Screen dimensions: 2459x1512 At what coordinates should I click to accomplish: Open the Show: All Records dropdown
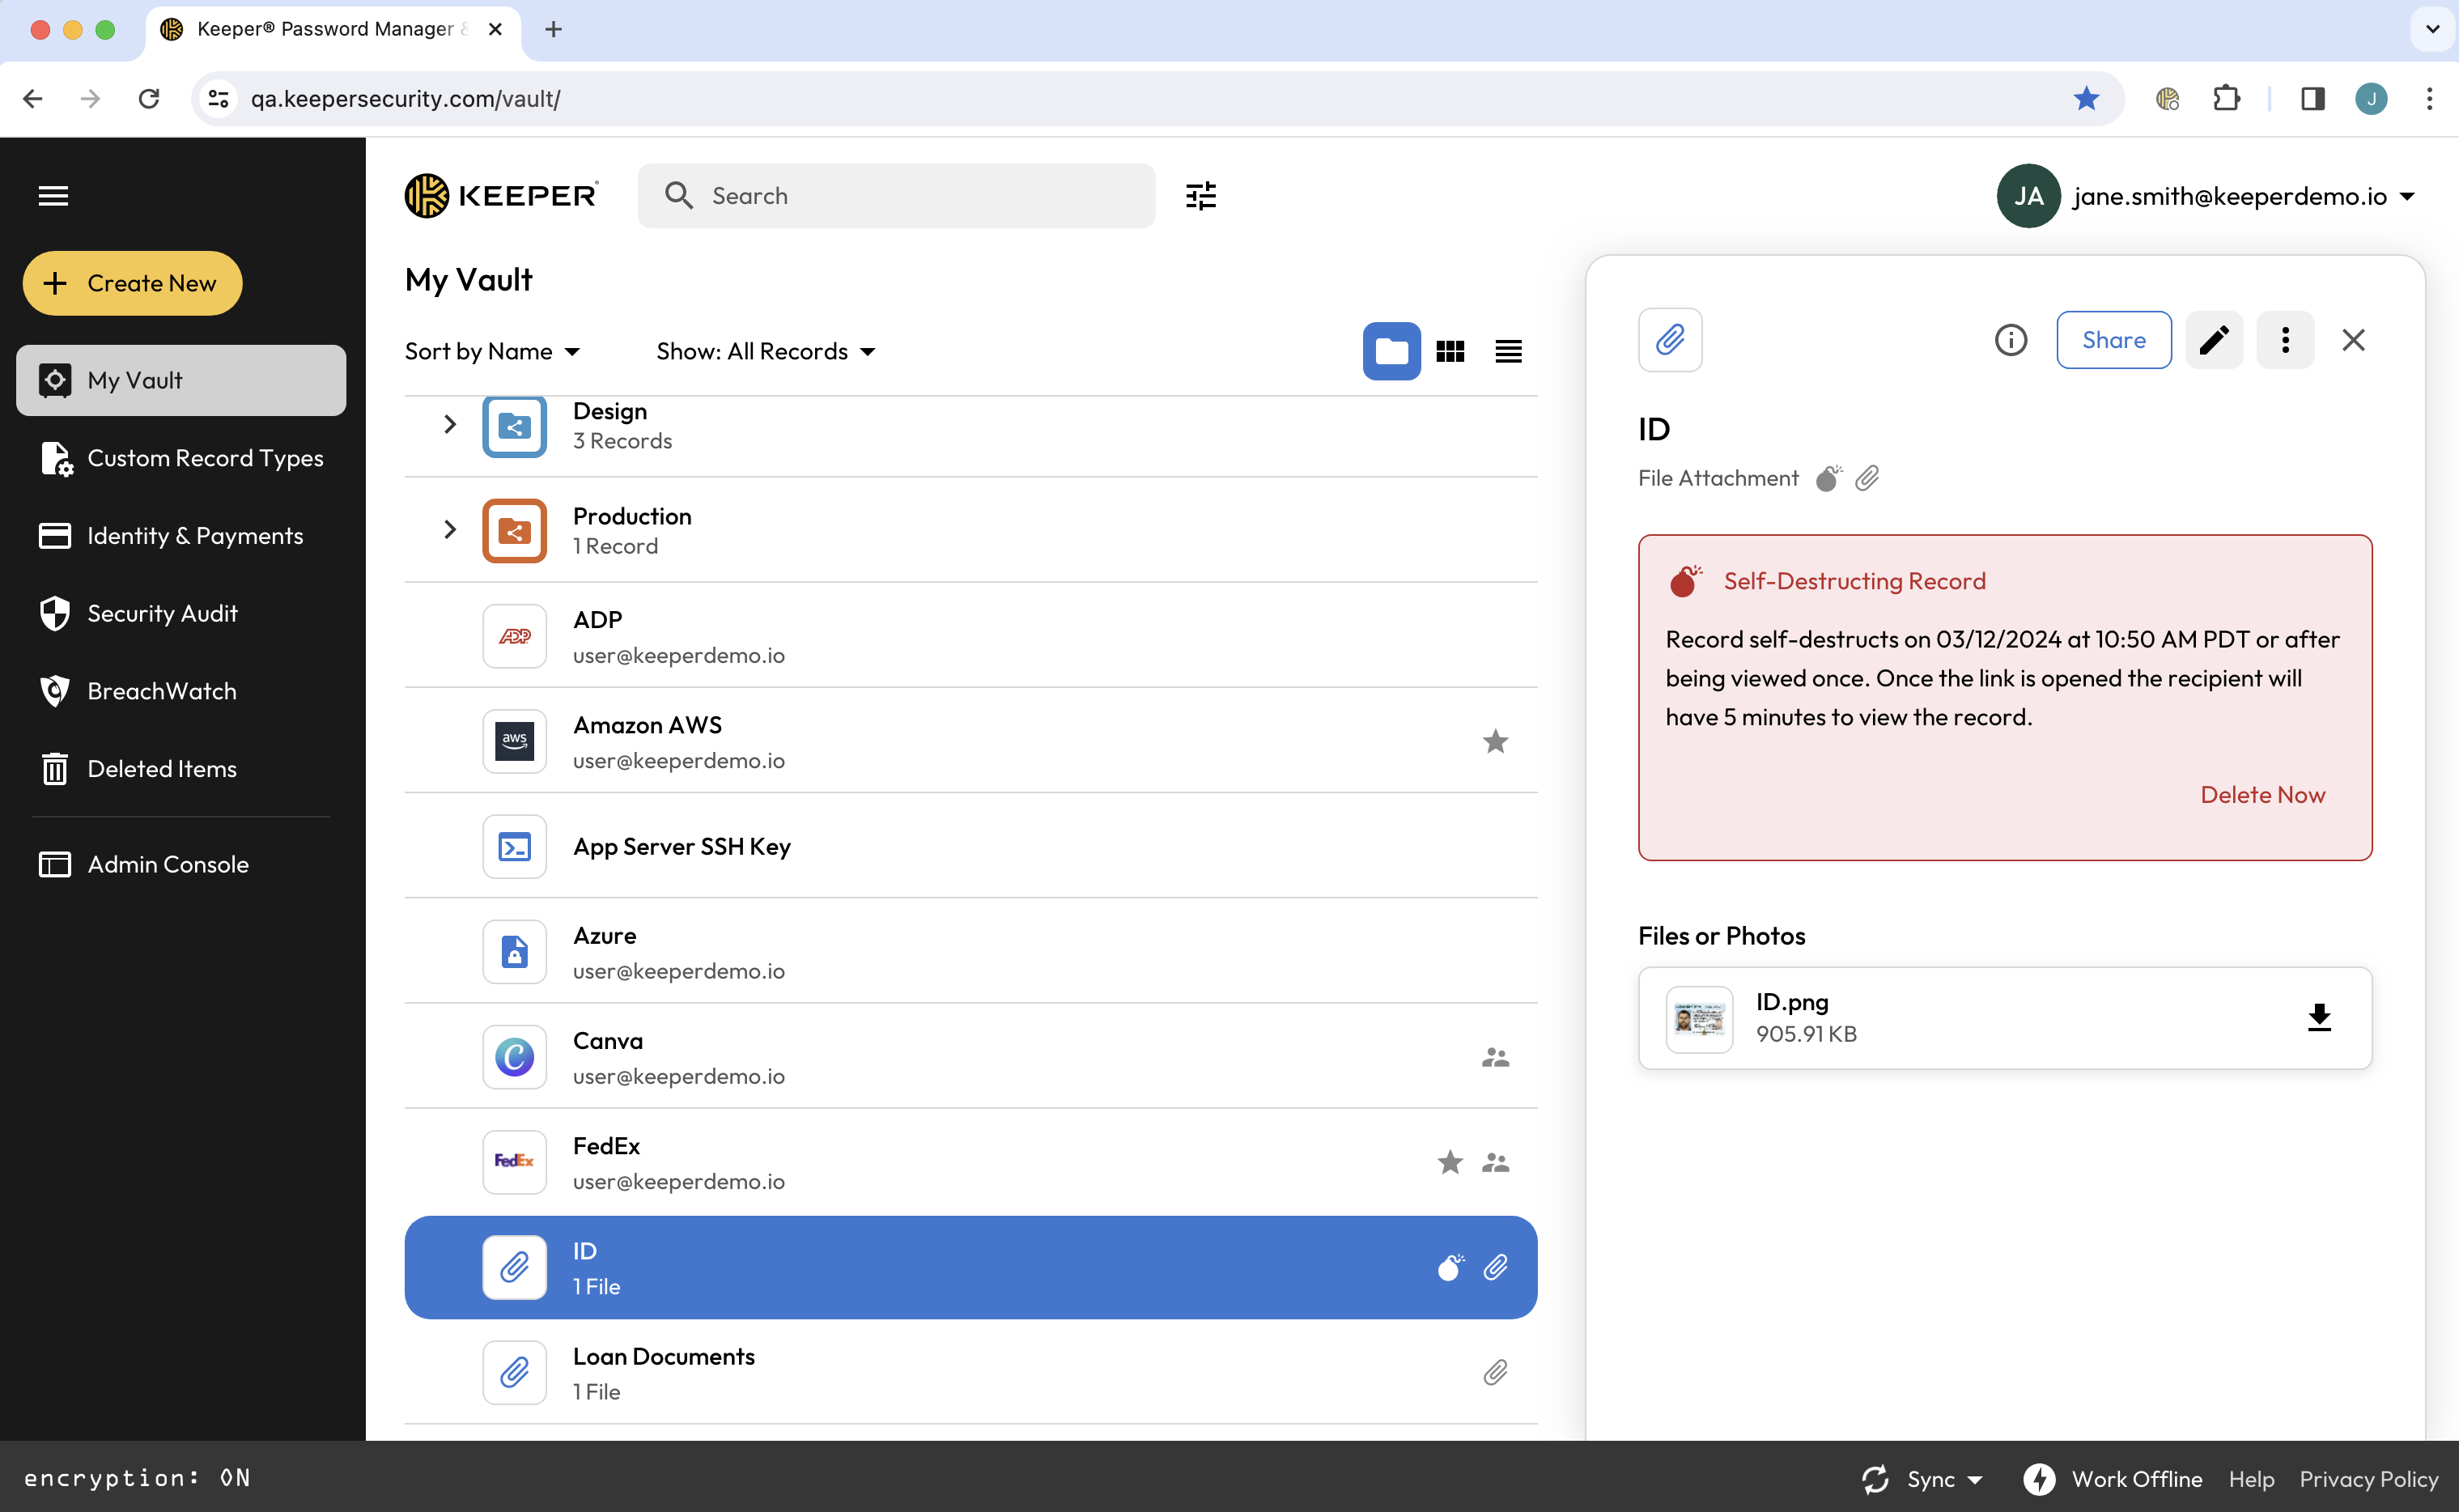765,351
